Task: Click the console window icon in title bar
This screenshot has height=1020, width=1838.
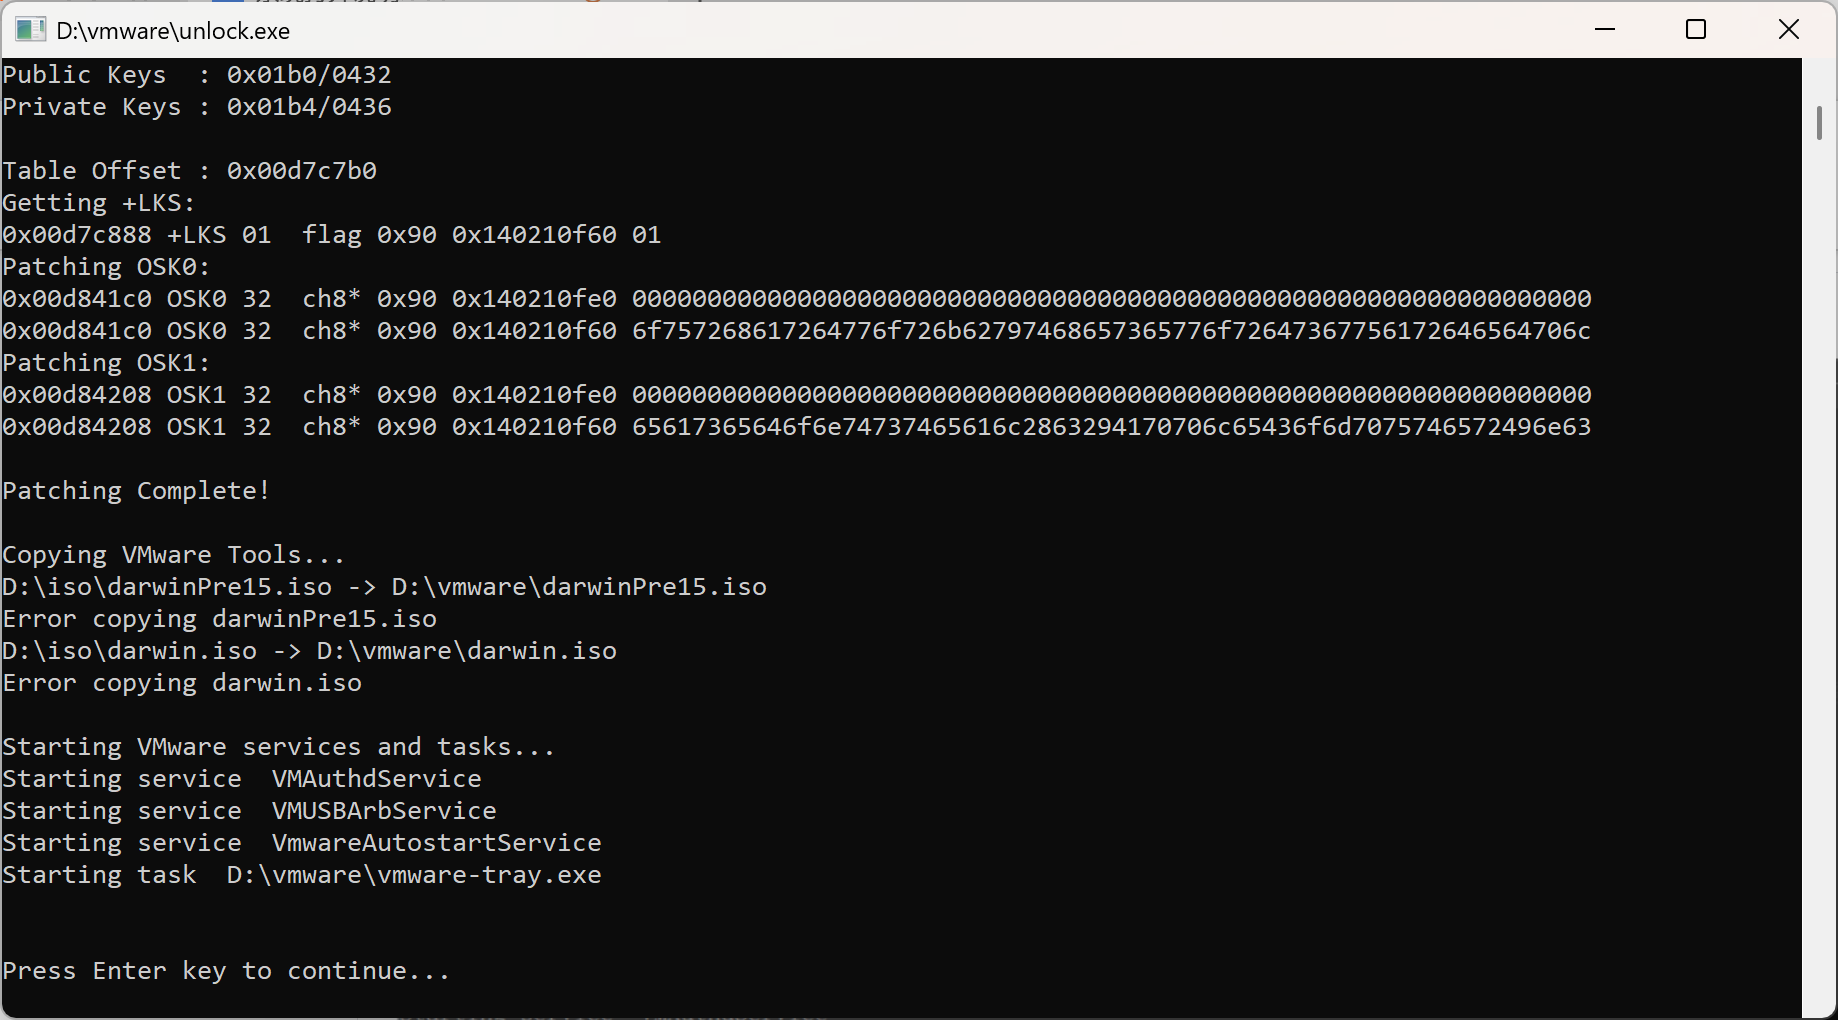Action: pos(30,29)
